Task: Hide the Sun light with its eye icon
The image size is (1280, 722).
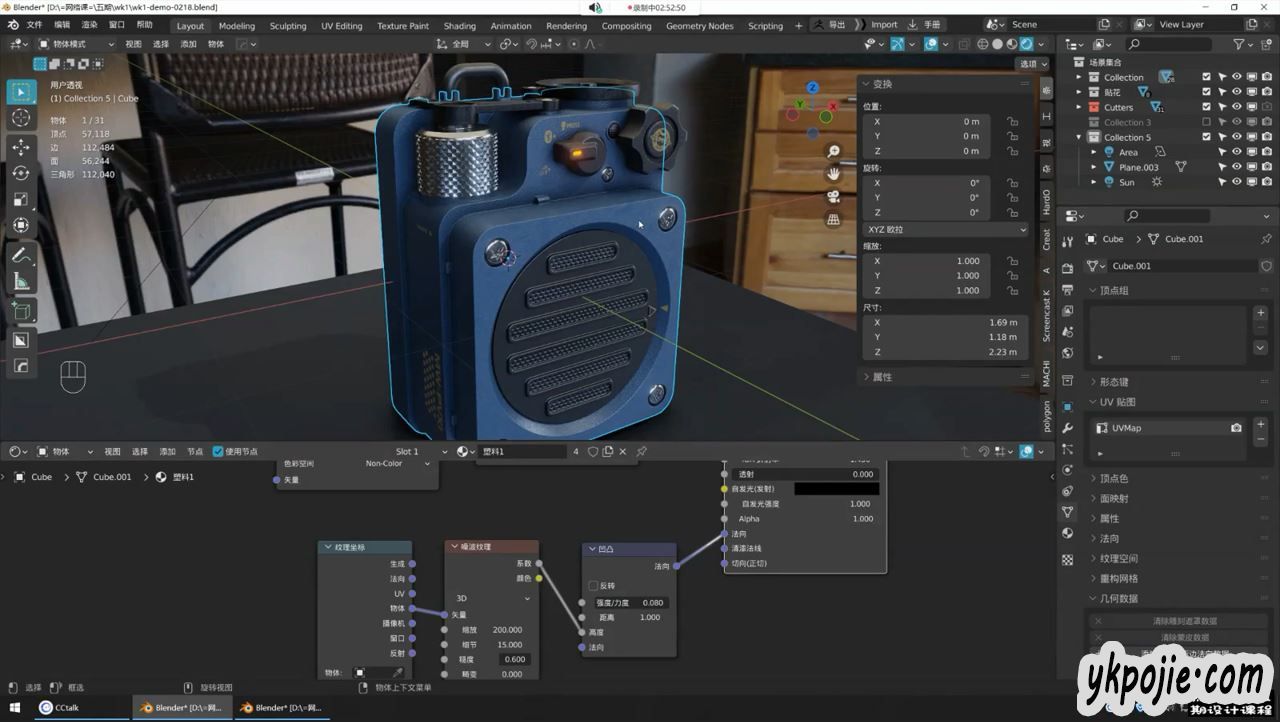Action: click(x=1236, y=182)
